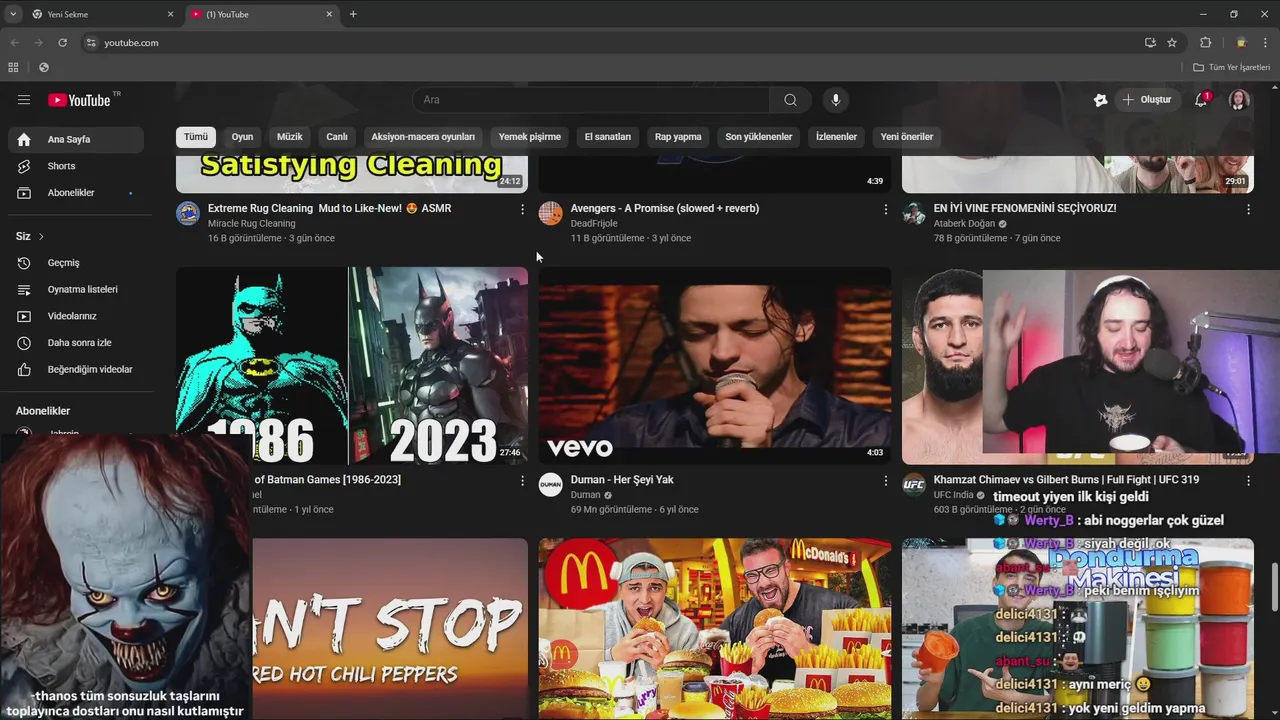Select the Rap yapma chip
Viewport: 1280px width, 720px height.
point(678,137)
